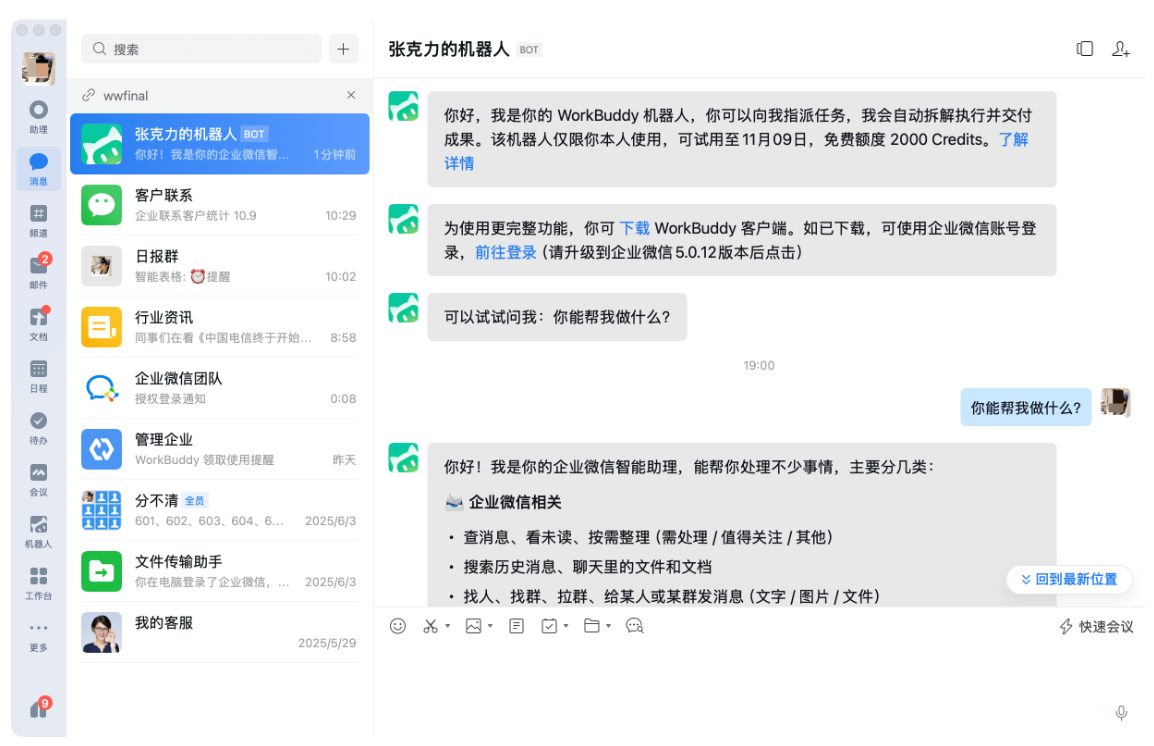Click the microphone voice input icon
This screenshot has width=1154, height=746.
pos(1121,712)
